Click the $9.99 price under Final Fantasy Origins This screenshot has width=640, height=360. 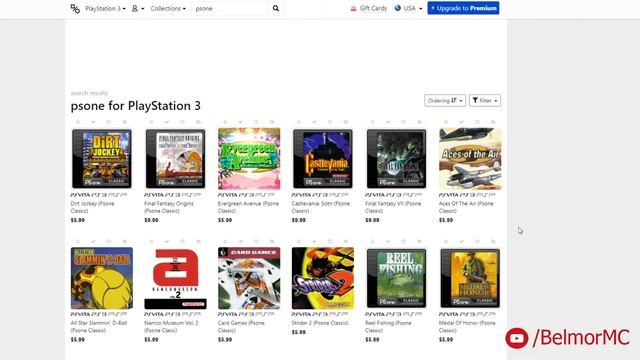tap(151, 220)
